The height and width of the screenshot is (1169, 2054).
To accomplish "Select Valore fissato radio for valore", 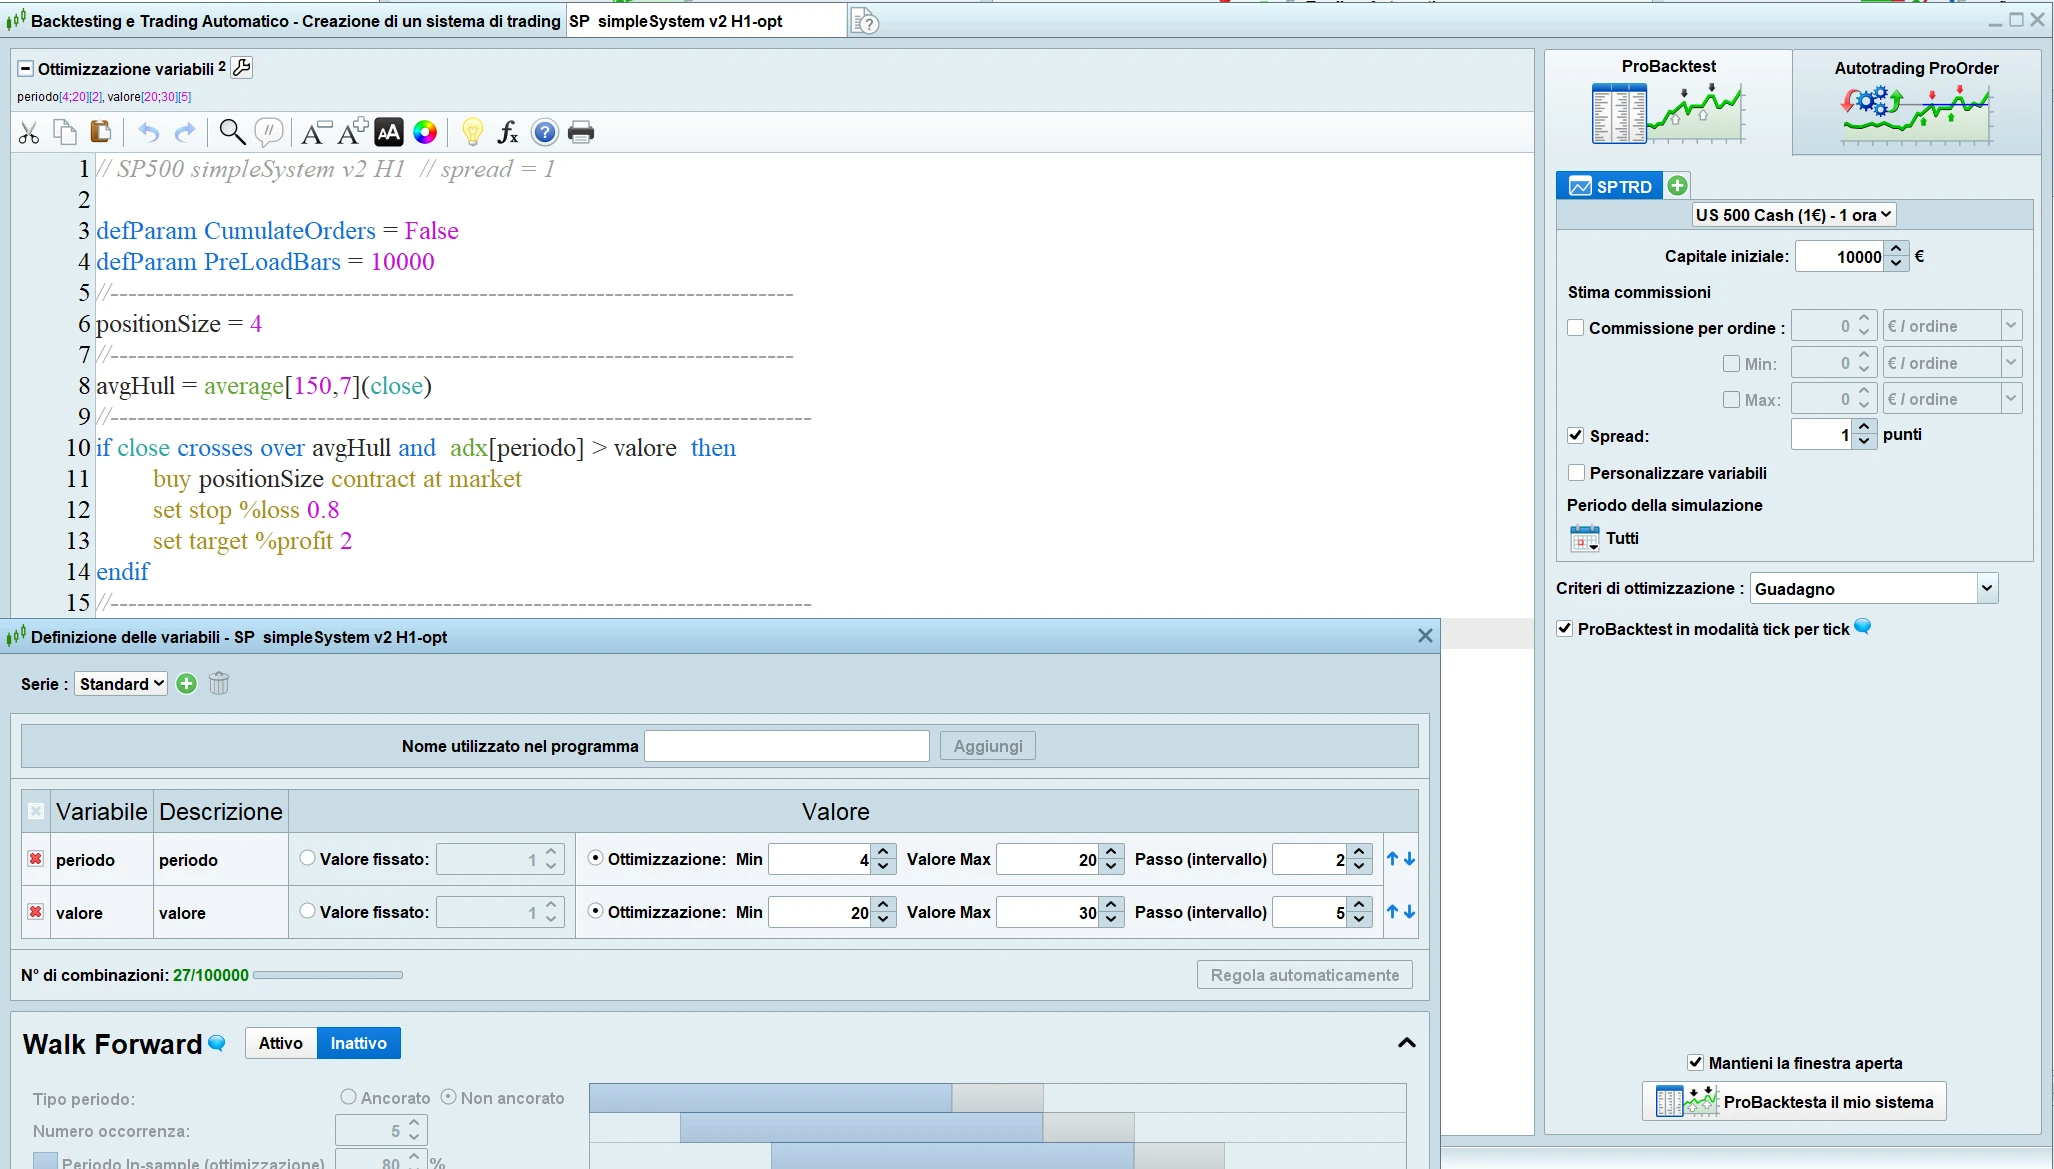I will pyautogui.click(x=308, y=911).
